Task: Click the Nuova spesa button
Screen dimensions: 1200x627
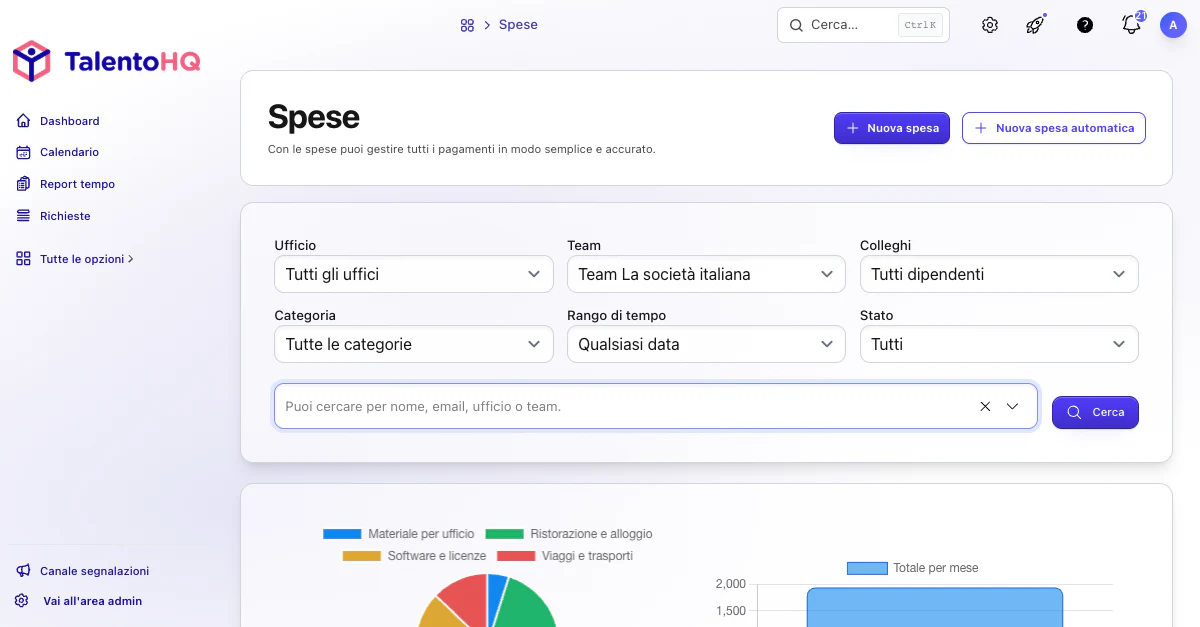Action: point(892,128)
